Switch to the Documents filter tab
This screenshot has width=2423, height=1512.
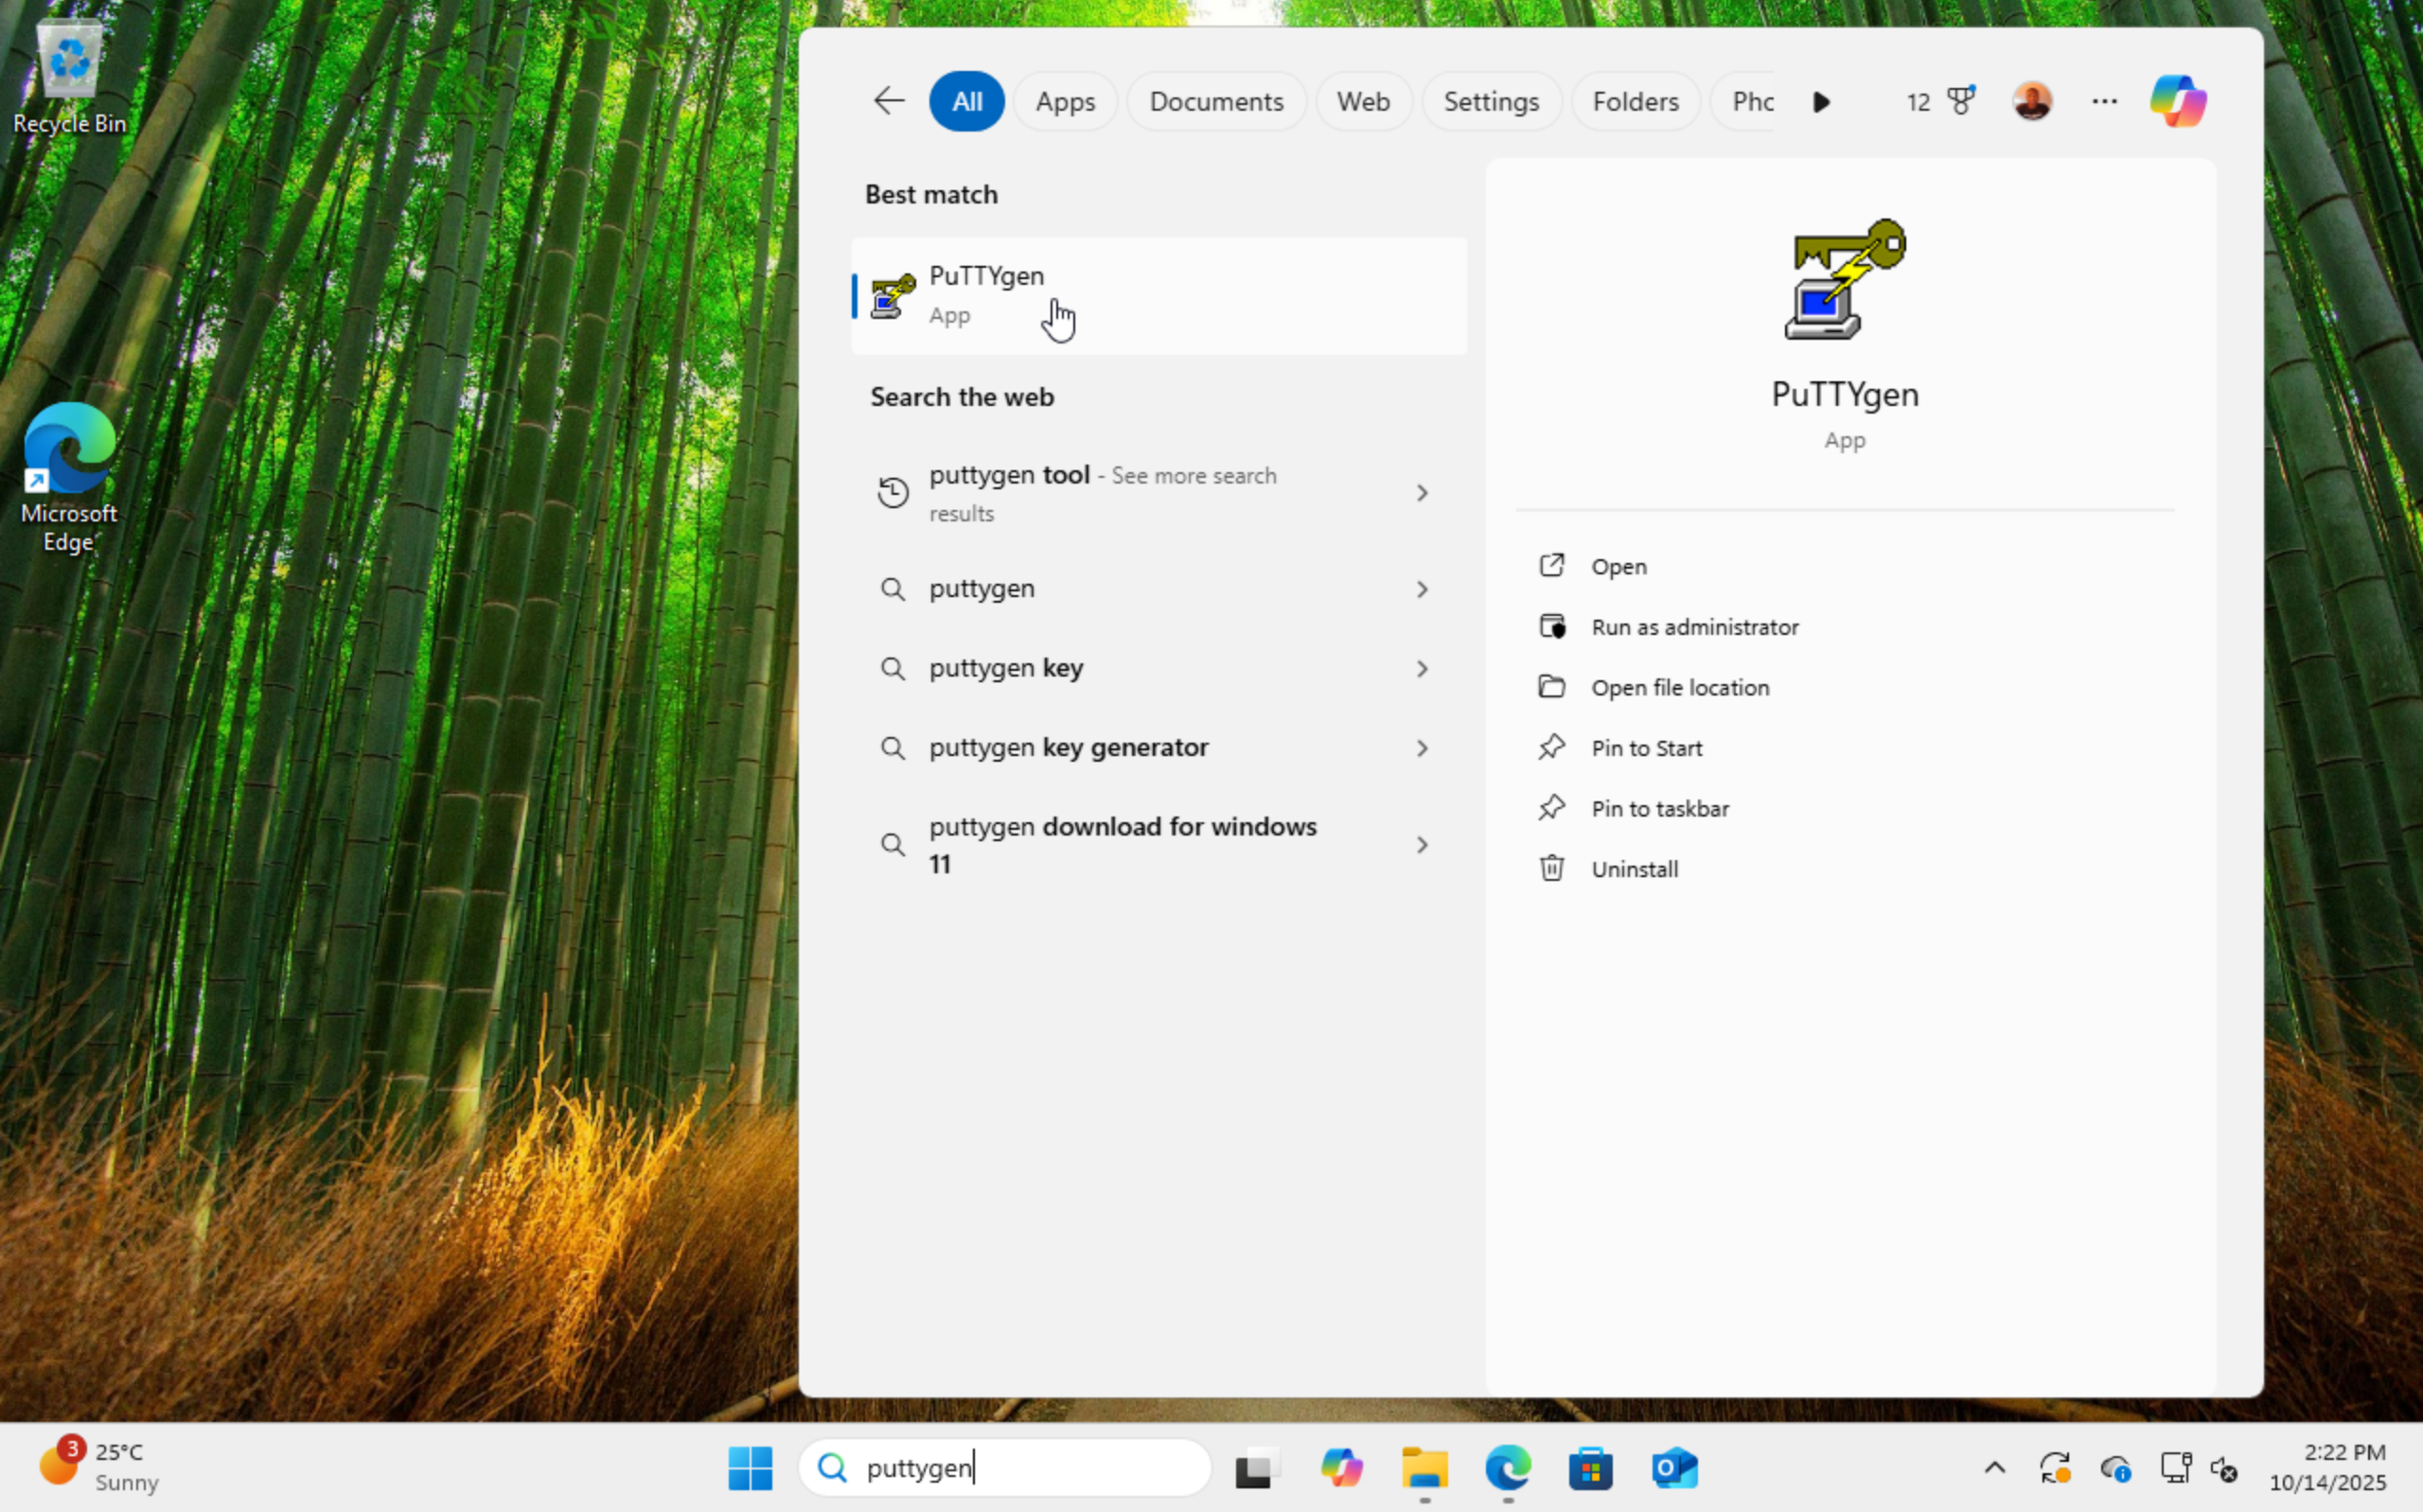point(1215,101)
